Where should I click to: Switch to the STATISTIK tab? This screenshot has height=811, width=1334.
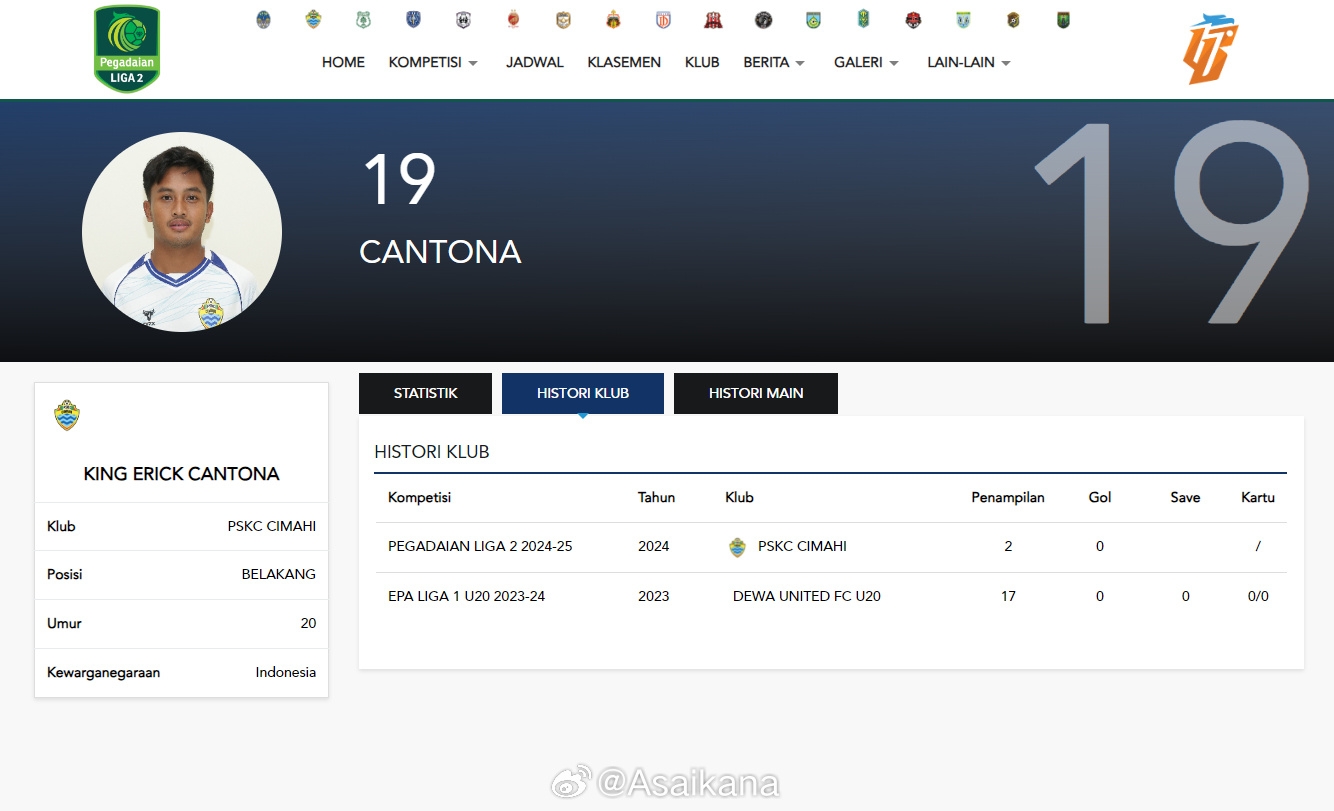coord(425,393)
